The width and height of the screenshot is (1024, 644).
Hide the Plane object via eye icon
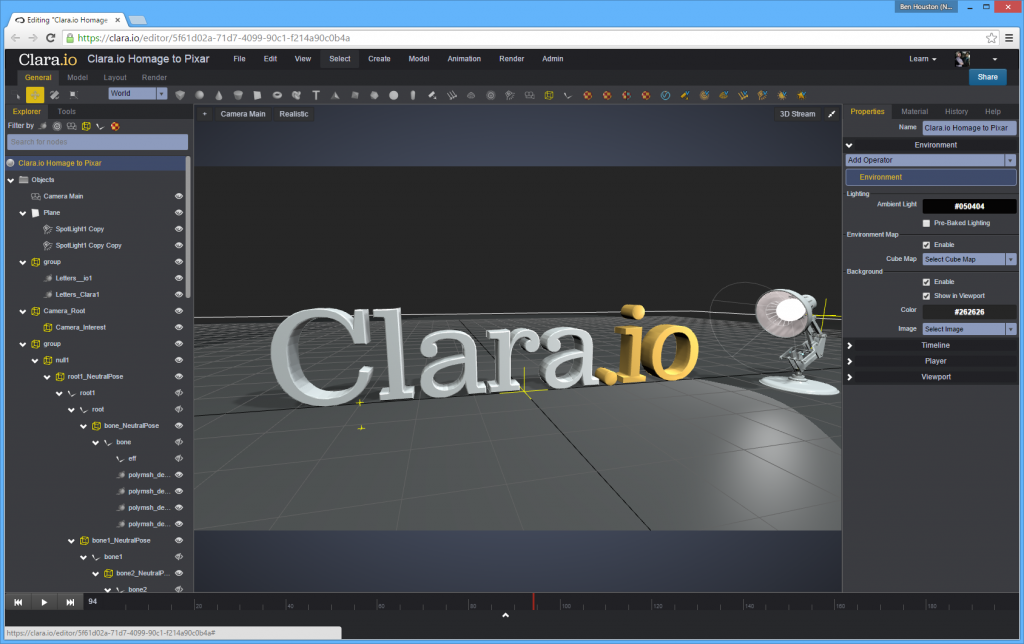click(x=178, y=212)
